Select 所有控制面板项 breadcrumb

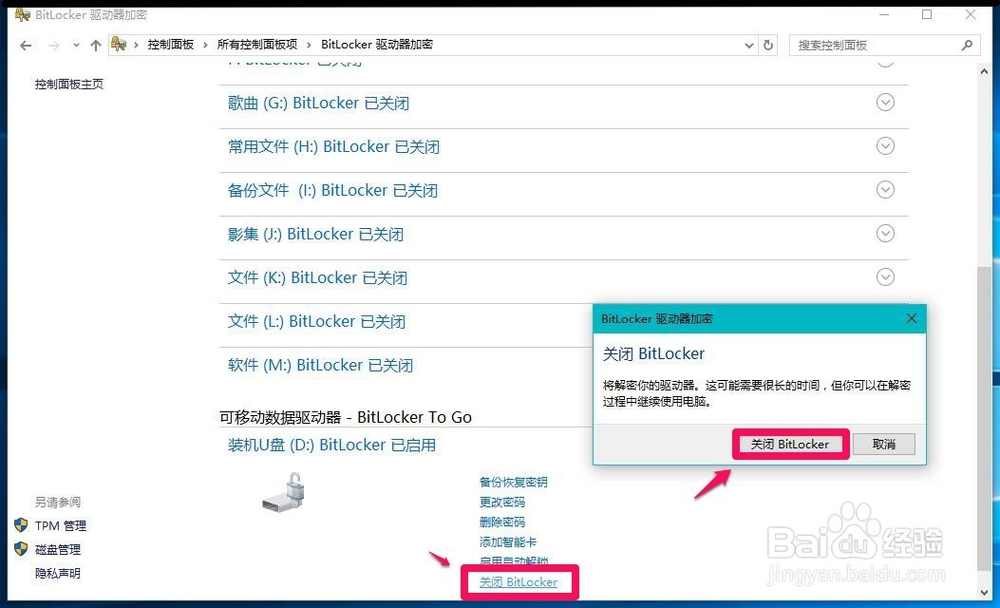coord(257,45)
